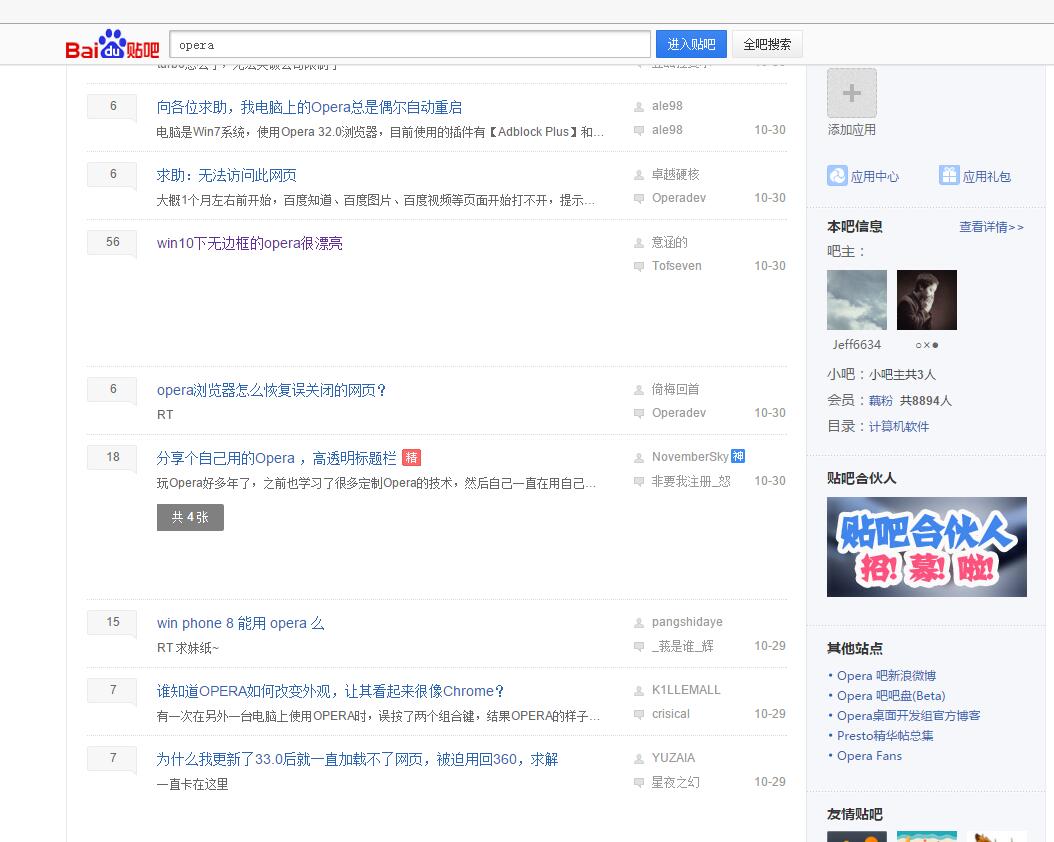Click the 共4张 image count button
Viewport: 1054px width, 842px height.
(x=190, y=517)
